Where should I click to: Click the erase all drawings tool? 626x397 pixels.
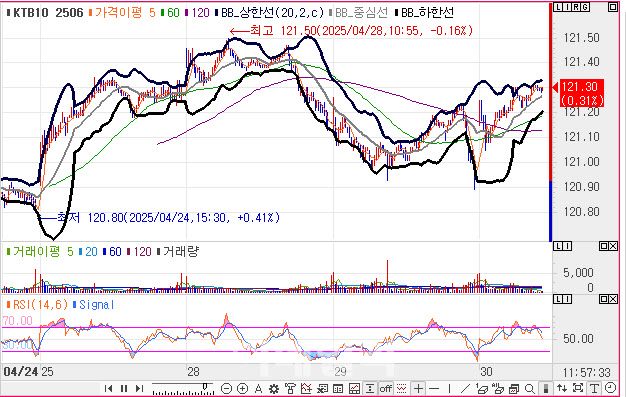coord(498,388)
